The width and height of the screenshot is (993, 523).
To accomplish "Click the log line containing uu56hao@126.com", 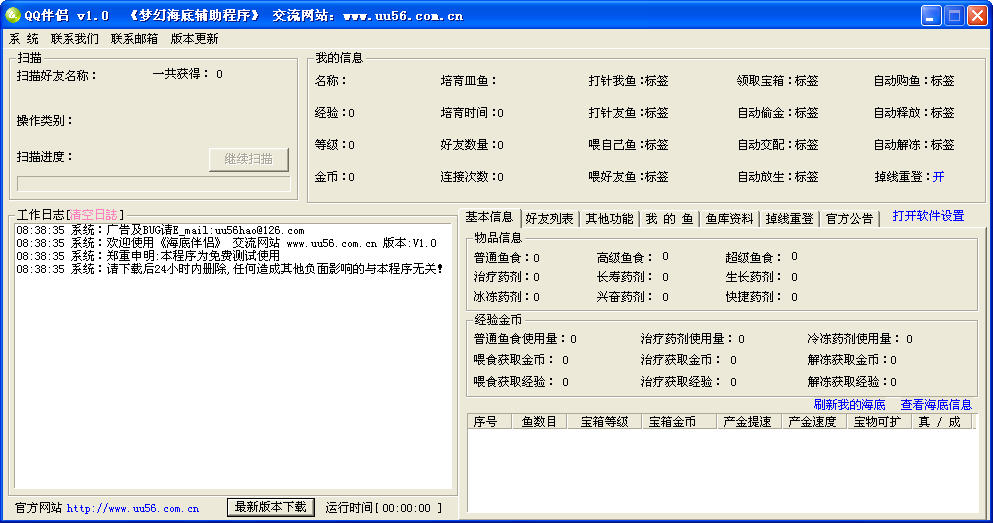I will point(160,230).
